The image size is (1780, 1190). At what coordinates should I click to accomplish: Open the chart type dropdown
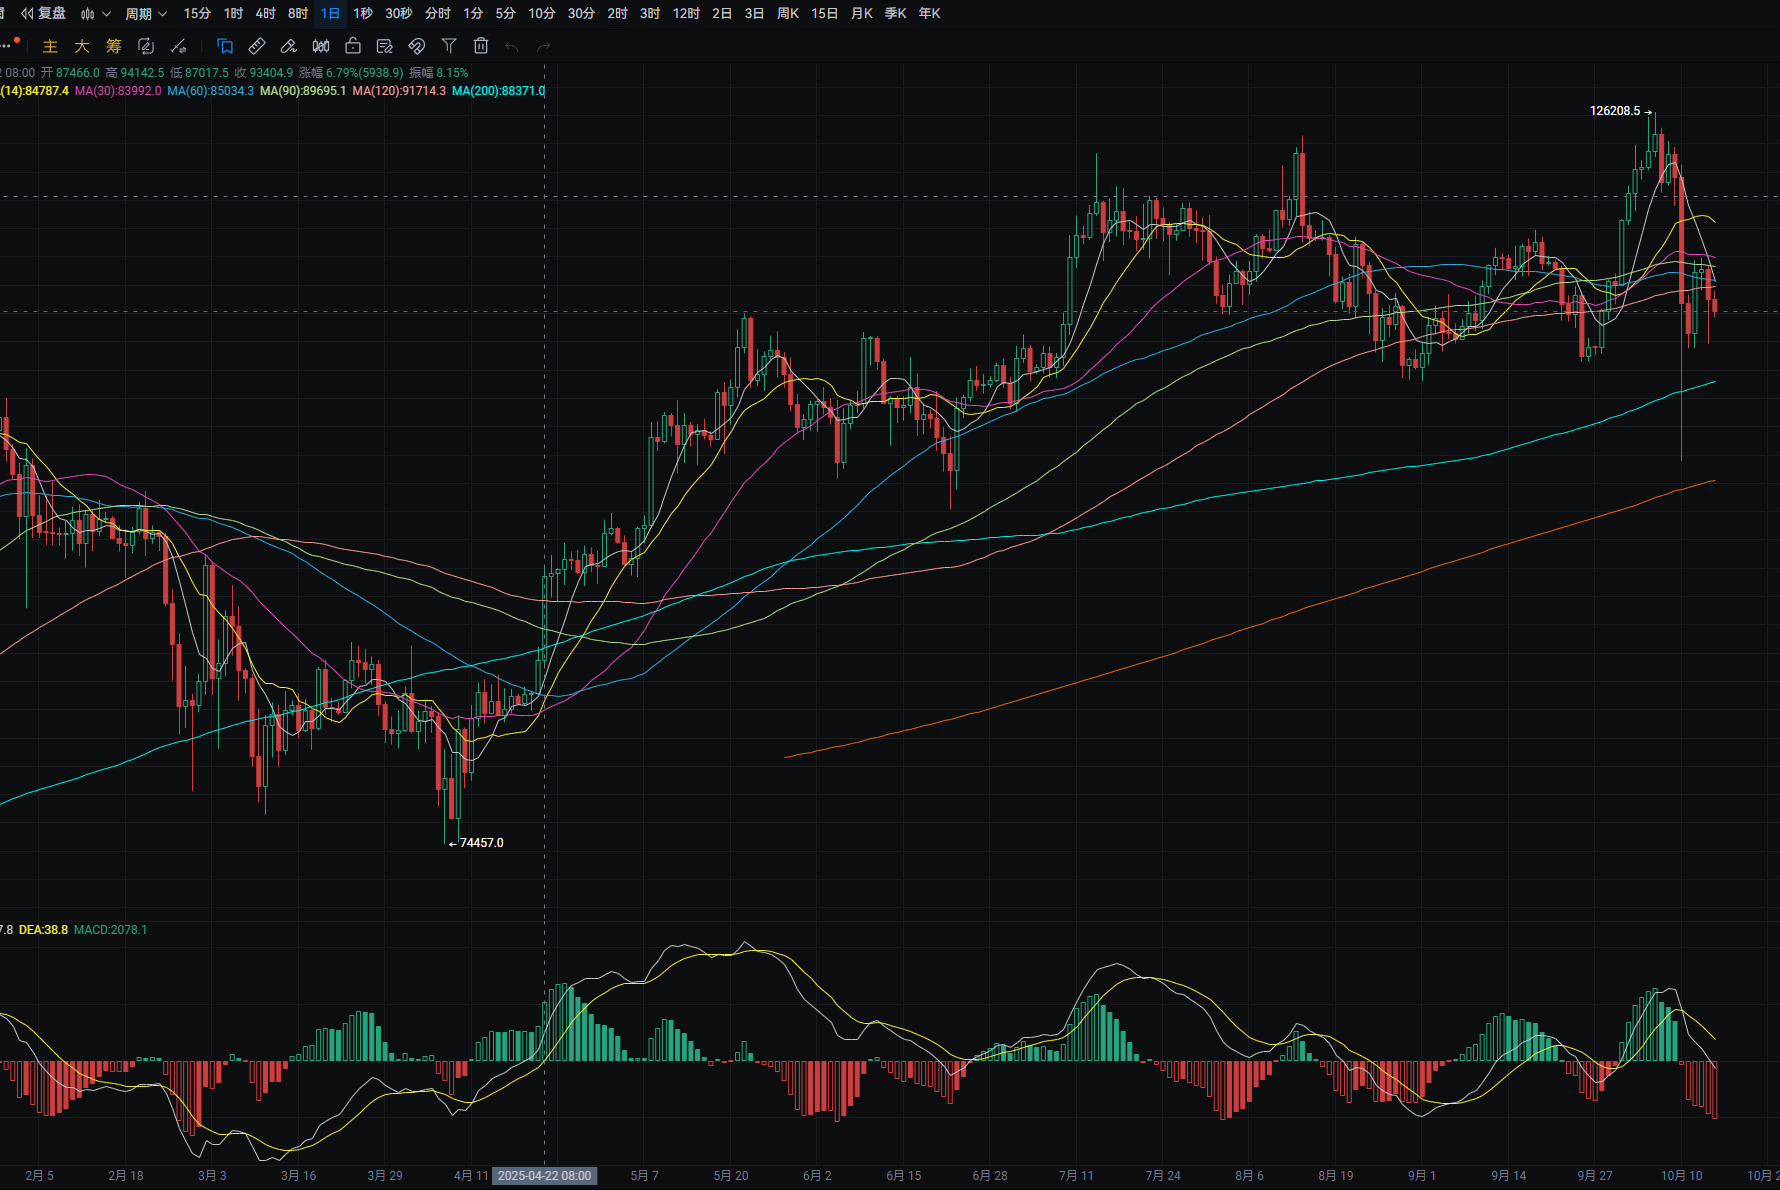pyautogui.click(x=95, y=13)
